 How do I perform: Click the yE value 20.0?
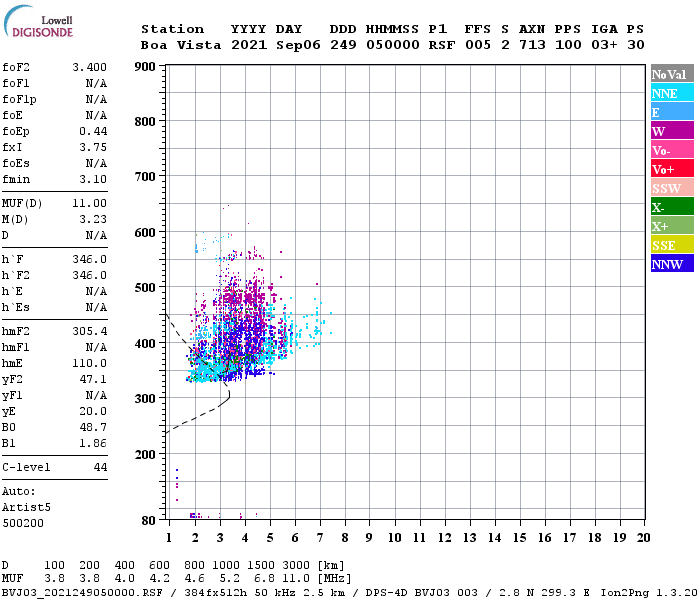[93, 411]
